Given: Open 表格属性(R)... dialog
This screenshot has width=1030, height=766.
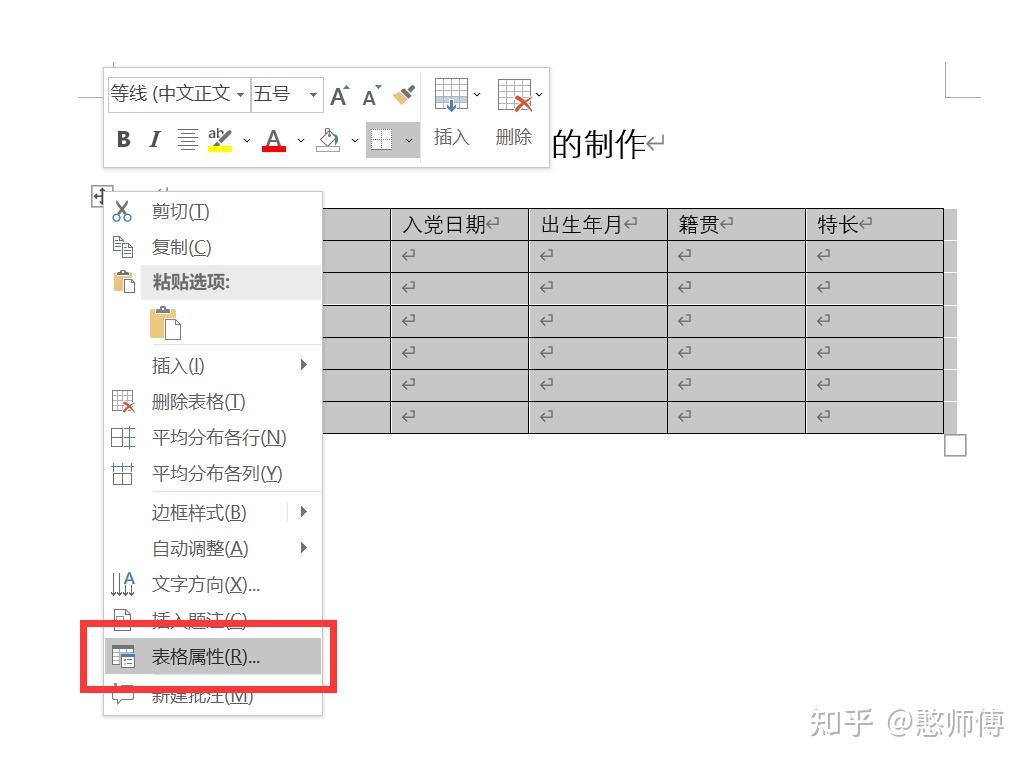Looking at the screenshot, I should click(213, 656).
